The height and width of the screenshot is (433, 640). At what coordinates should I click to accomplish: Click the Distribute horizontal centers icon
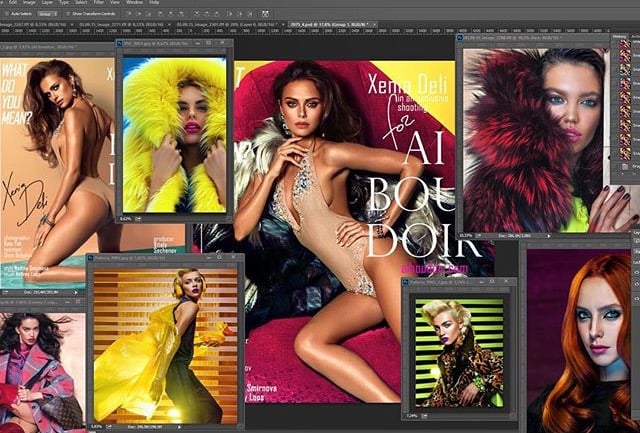[x=240, y=14]
